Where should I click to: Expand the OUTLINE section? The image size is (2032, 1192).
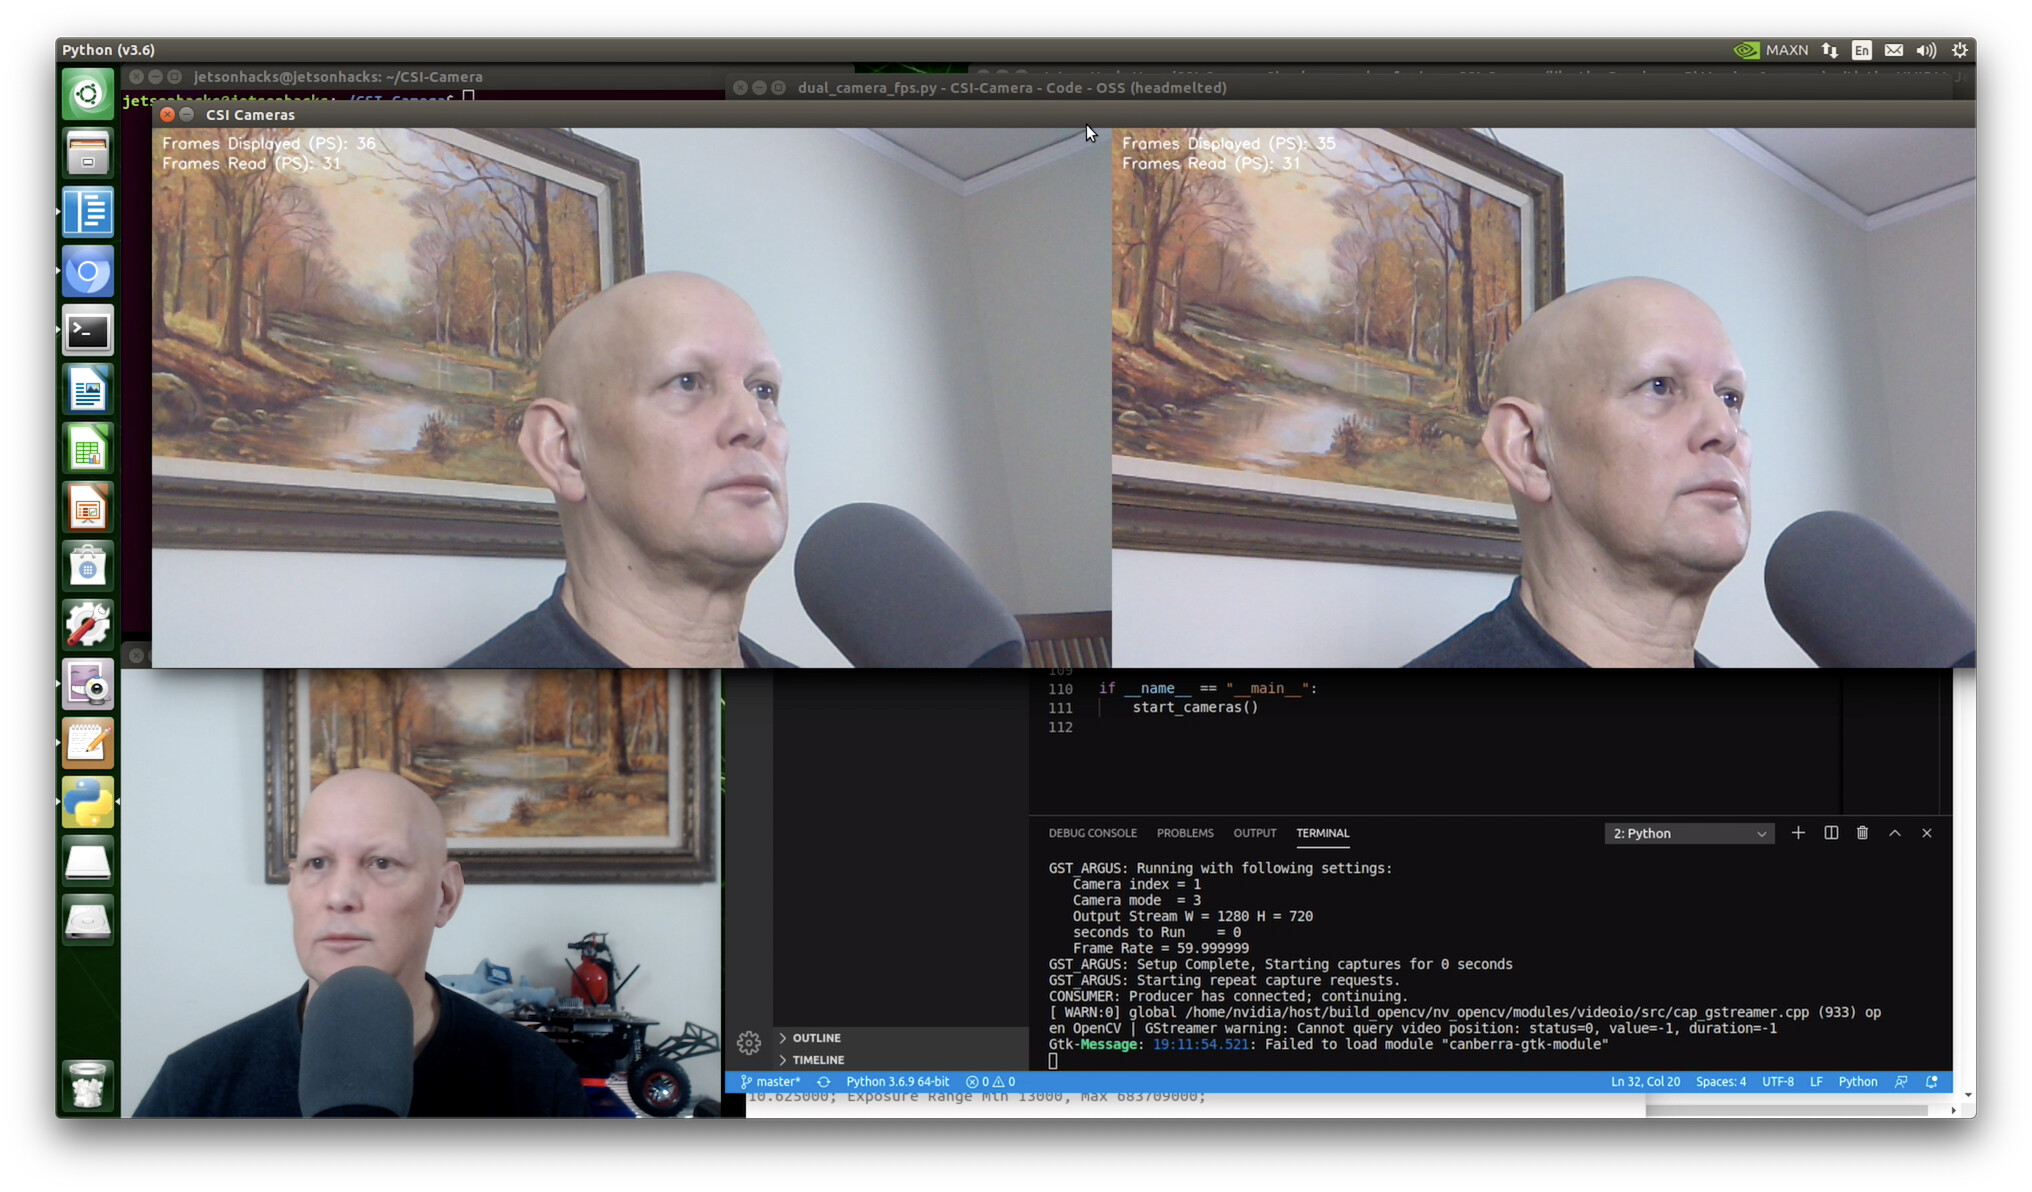(816, 1038)
